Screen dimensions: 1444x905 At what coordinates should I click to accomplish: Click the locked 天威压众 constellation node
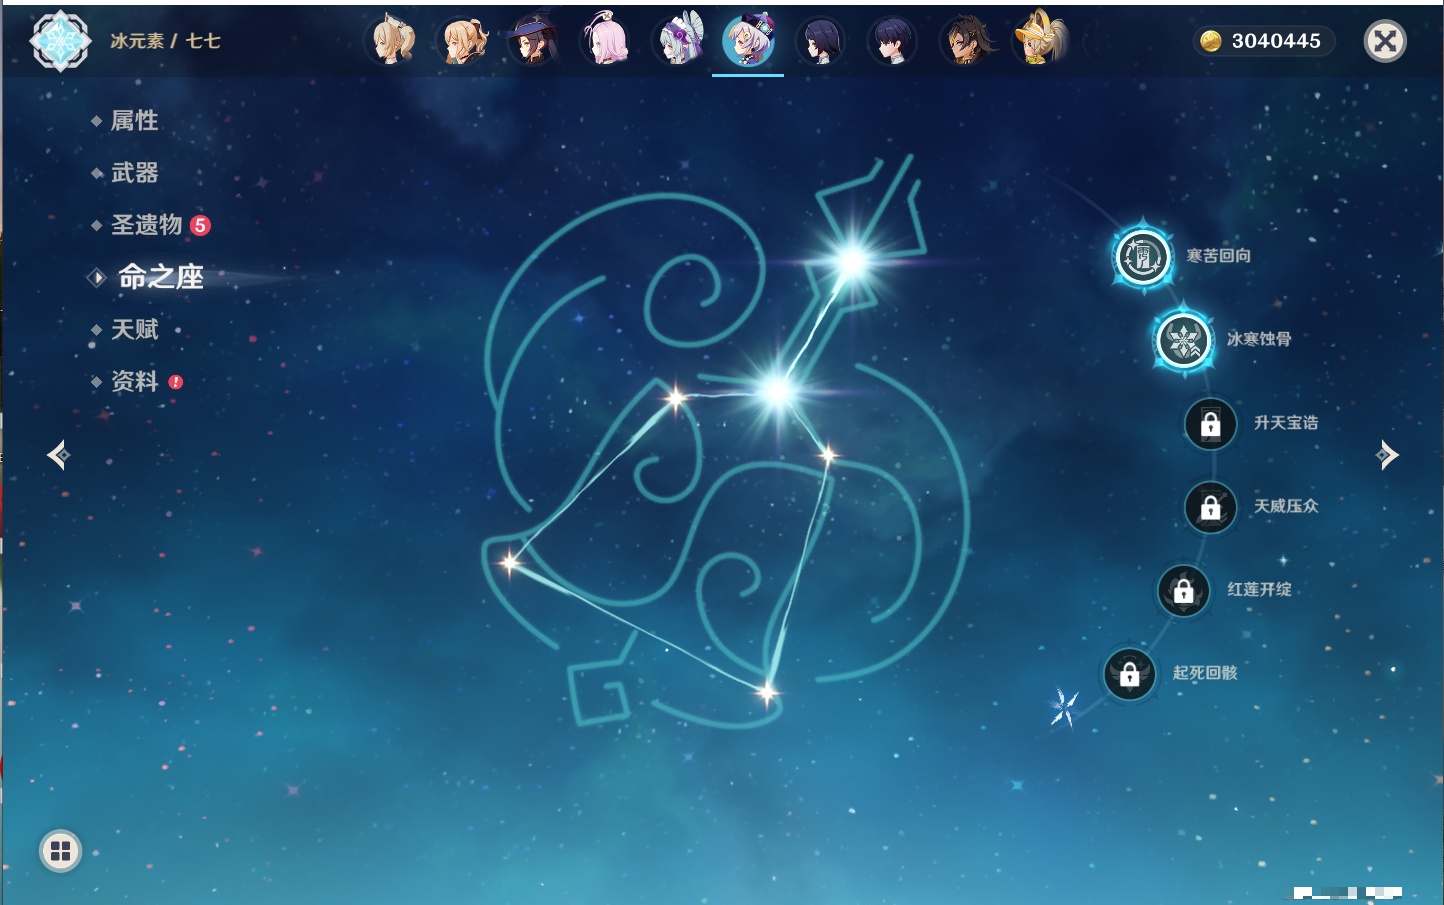1210,507
